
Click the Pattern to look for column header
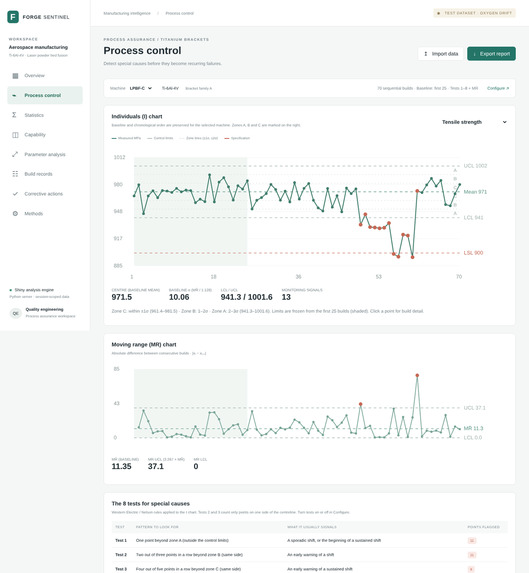157,527
